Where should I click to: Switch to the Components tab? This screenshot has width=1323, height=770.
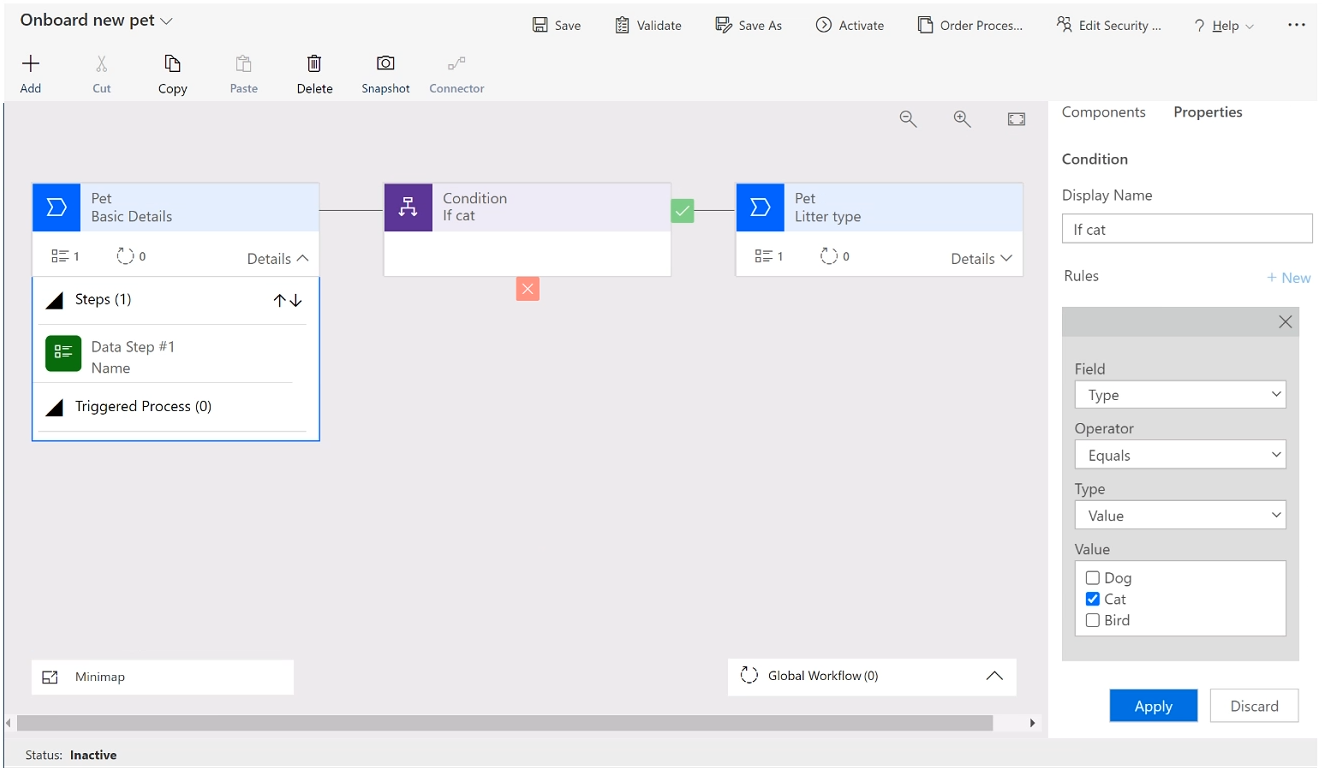(1103, 112)
